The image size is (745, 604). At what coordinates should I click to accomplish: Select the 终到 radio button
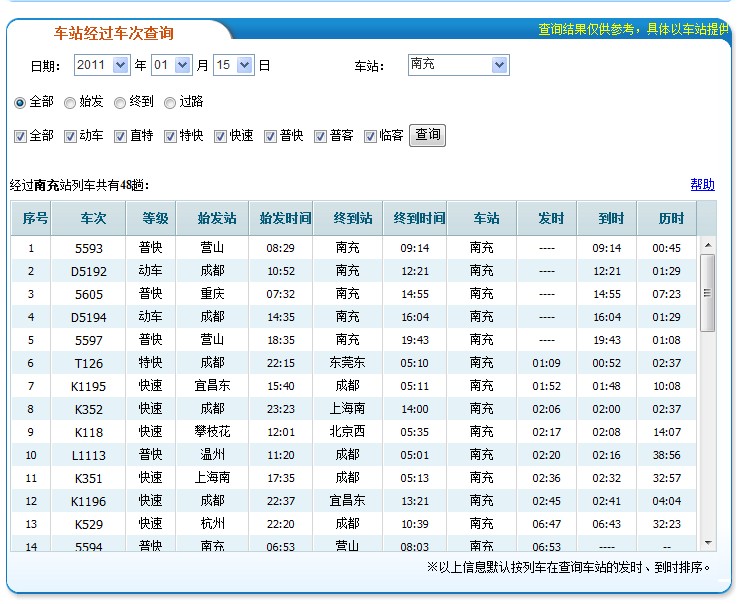(x=120, y=103)
